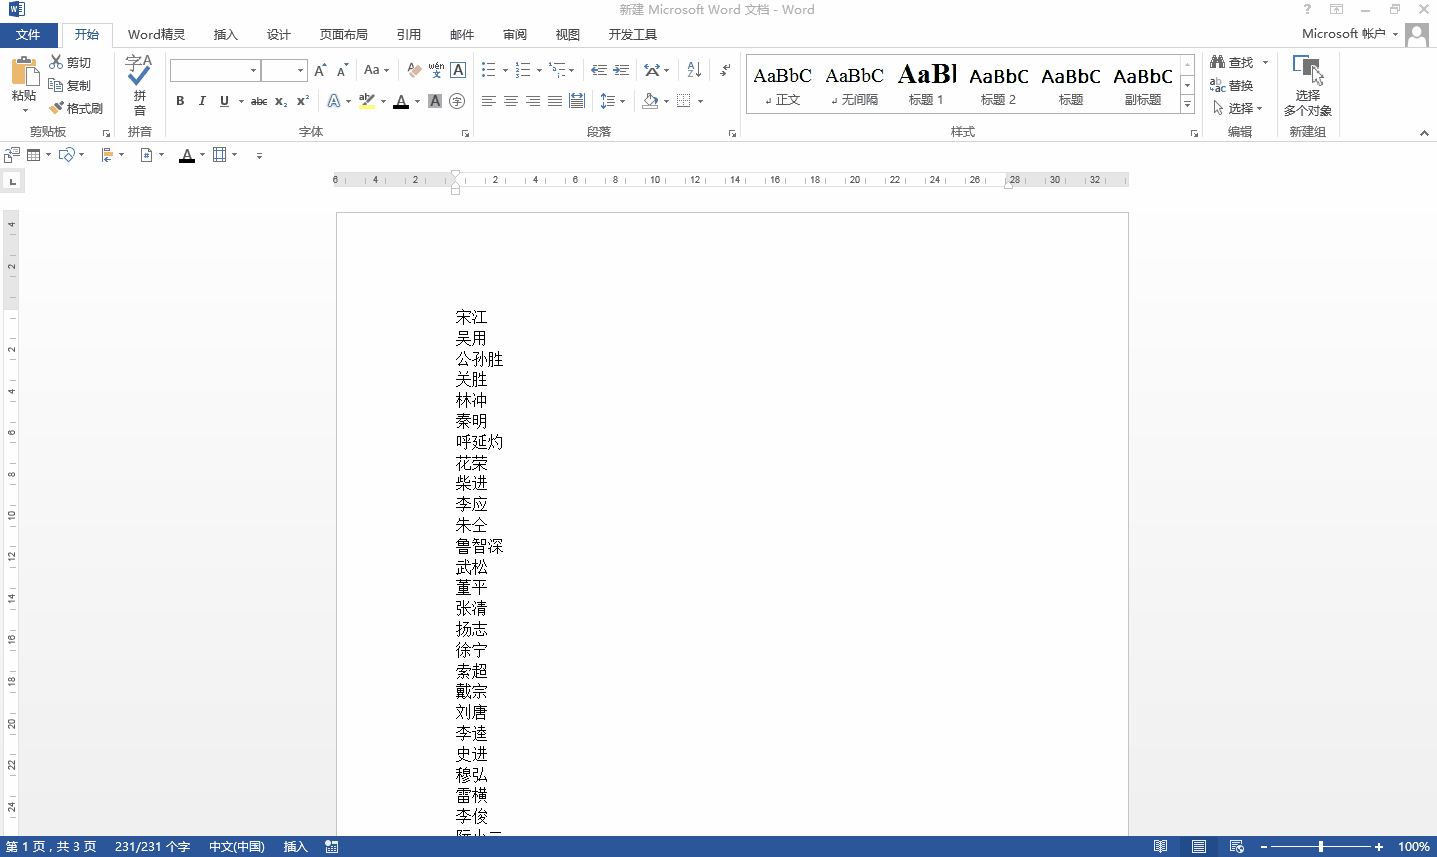Screen dimensions: 1437x857
Task: Justify the text alignment
Action: click(x=555, y=101)
